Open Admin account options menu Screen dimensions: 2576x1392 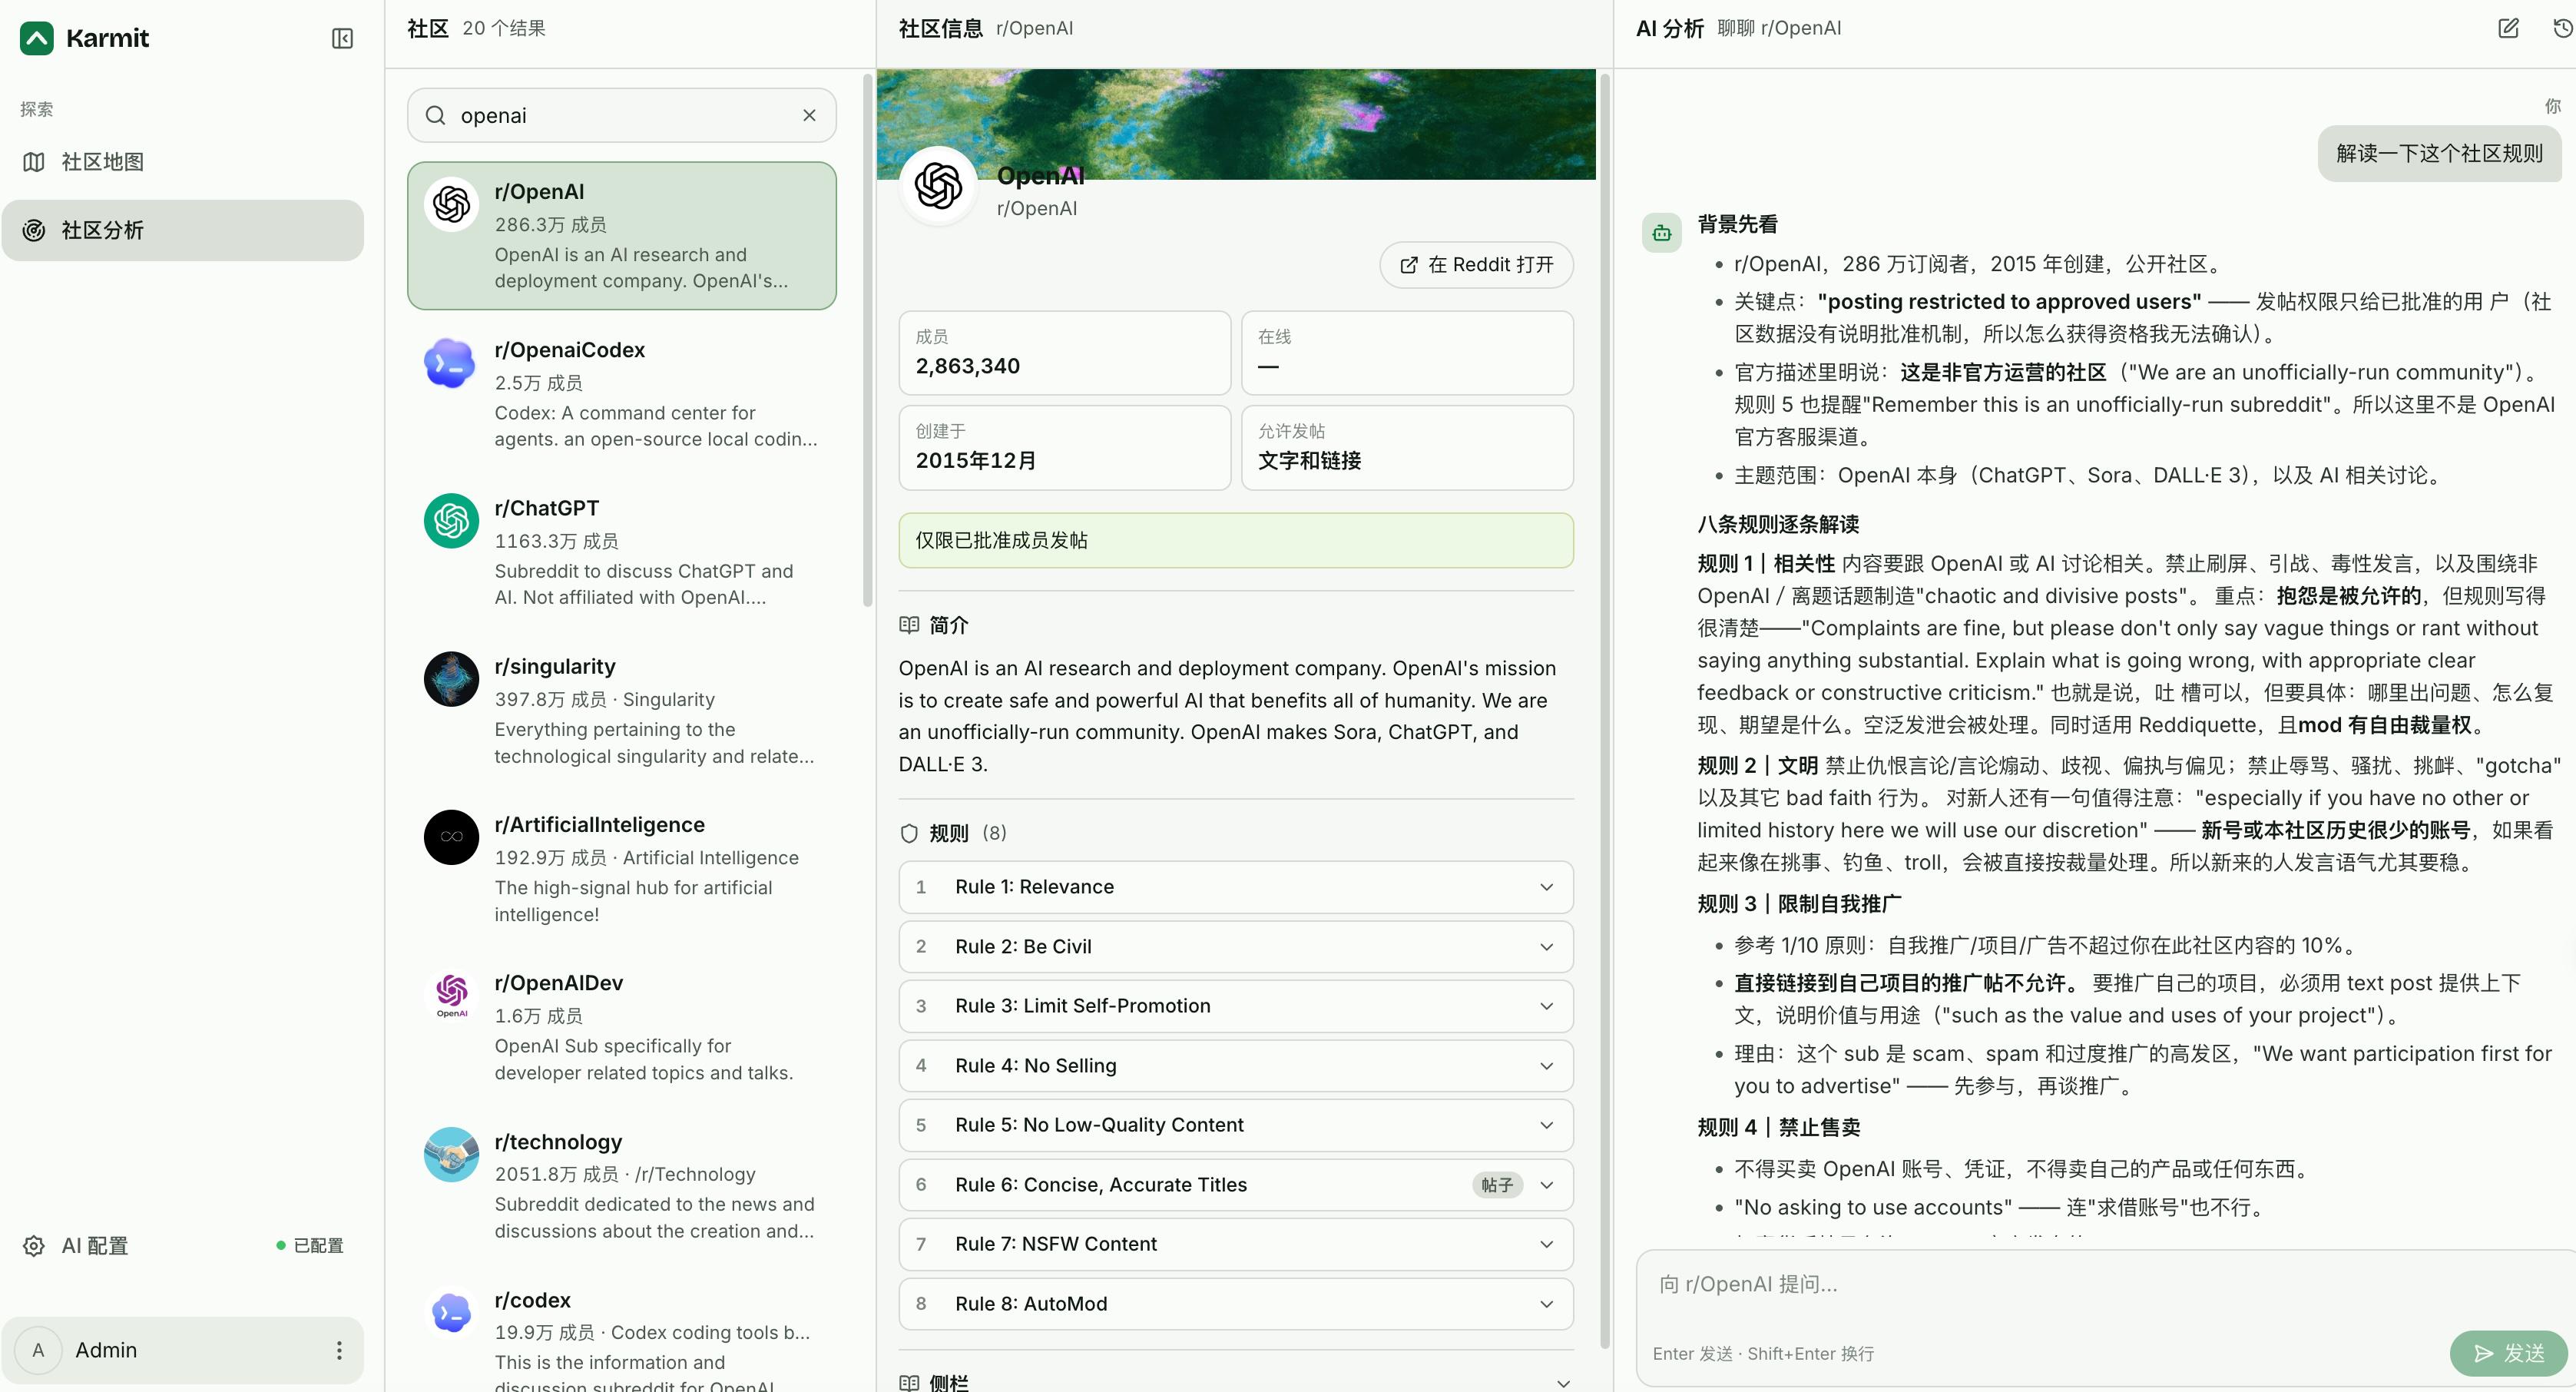[x=339, y=1350]
